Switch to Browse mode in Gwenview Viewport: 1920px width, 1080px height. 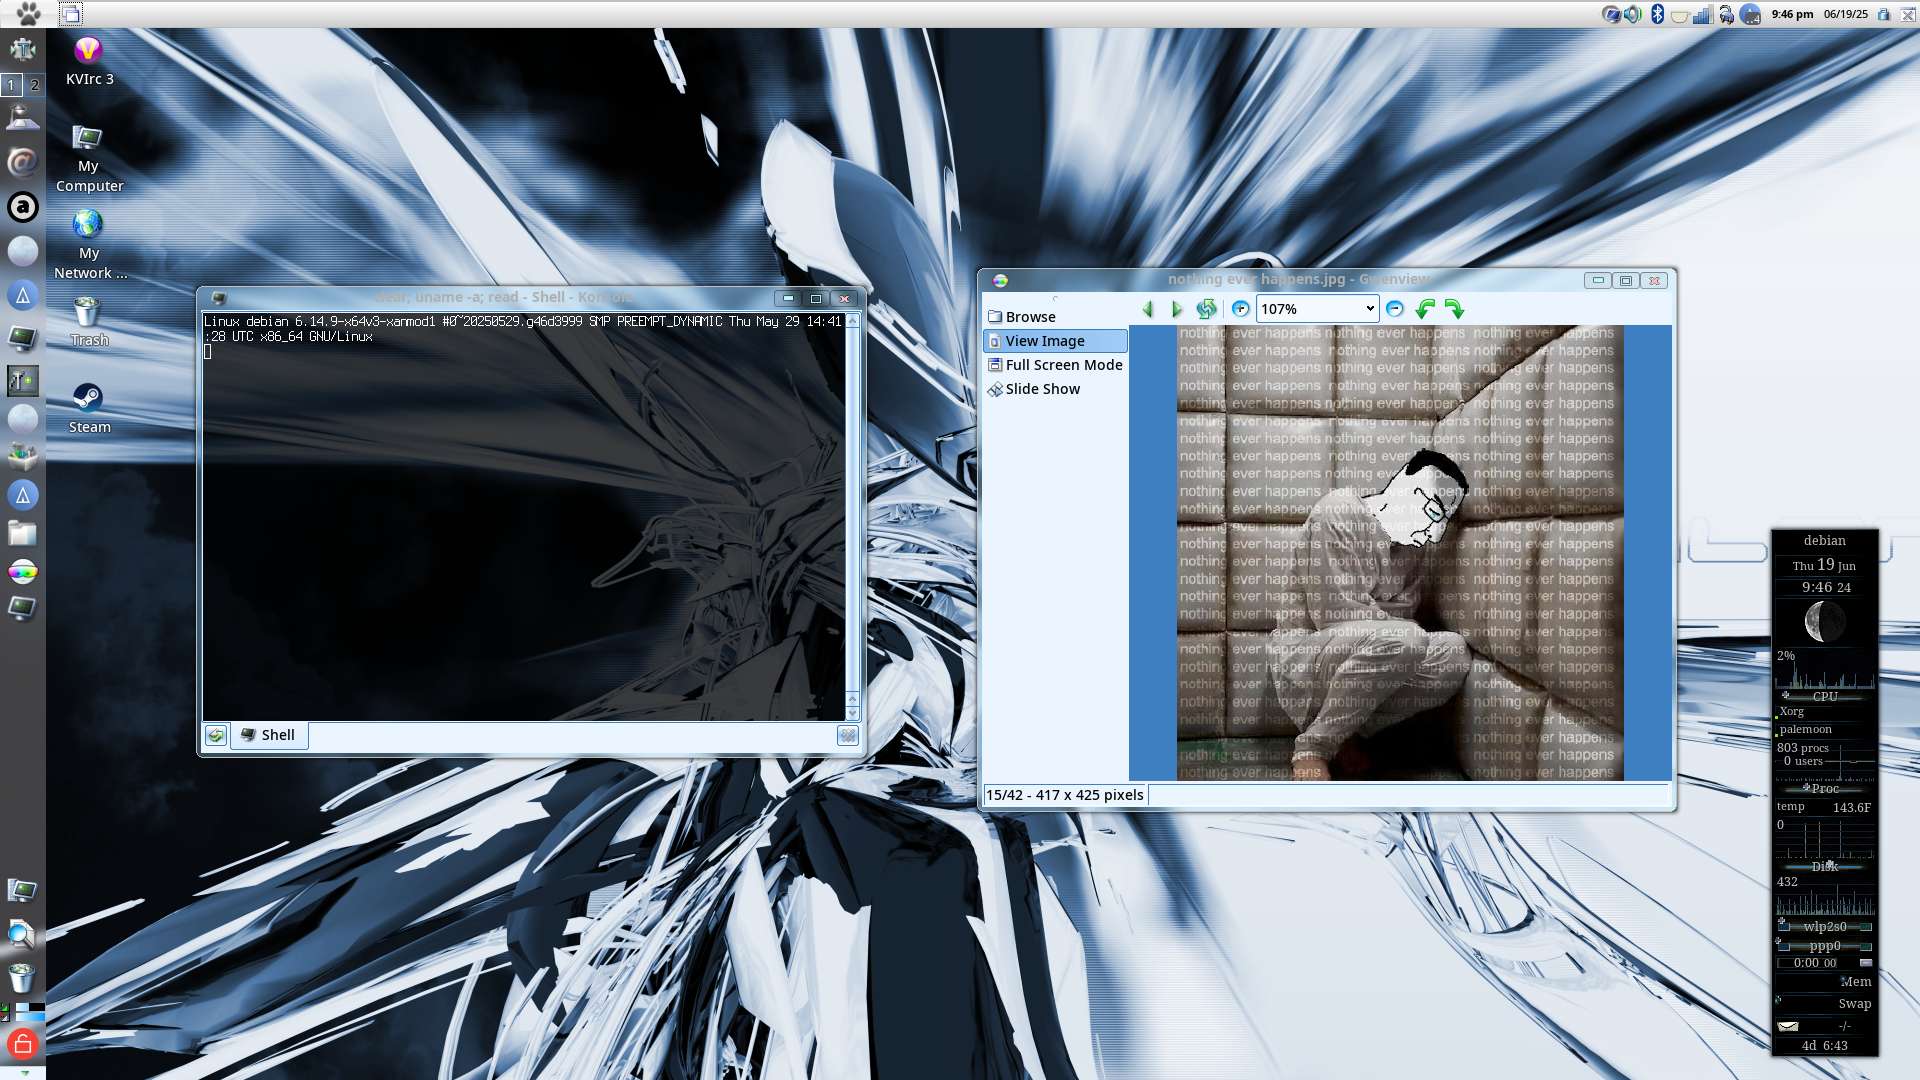pos(1055,317)
